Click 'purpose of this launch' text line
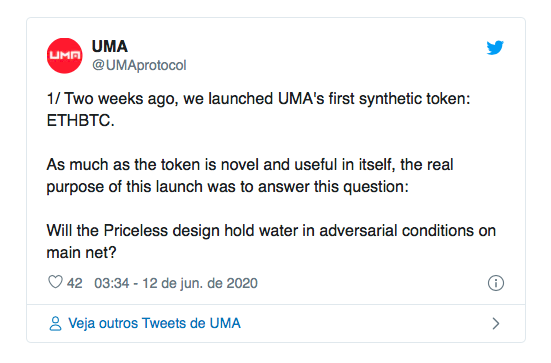Viewport: 551px width, 363px height. (x=227, y=187)
